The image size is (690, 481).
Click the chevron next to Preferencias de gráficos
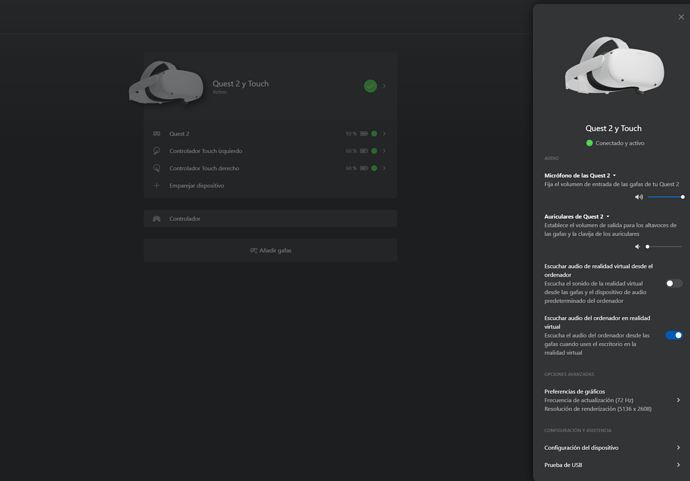[678, 400]
